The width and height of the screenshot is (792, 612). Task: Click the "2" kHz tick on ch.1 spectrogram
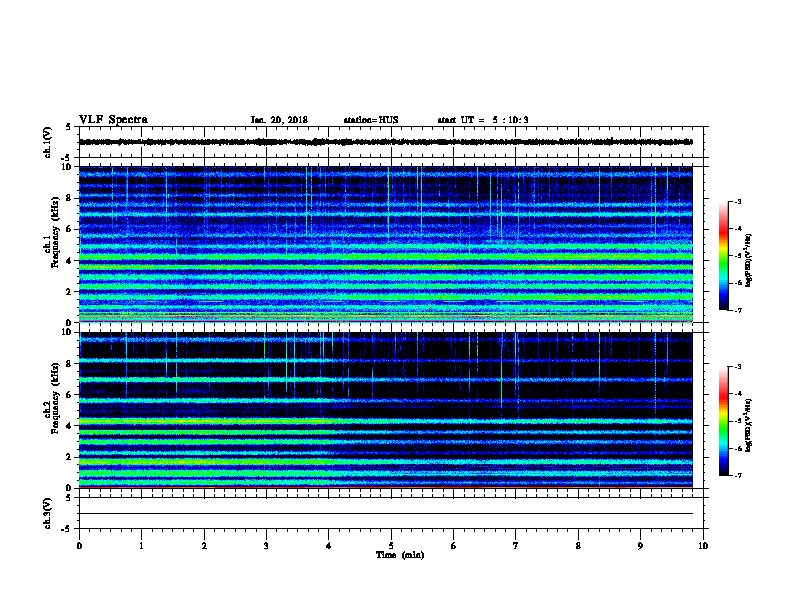69,292
